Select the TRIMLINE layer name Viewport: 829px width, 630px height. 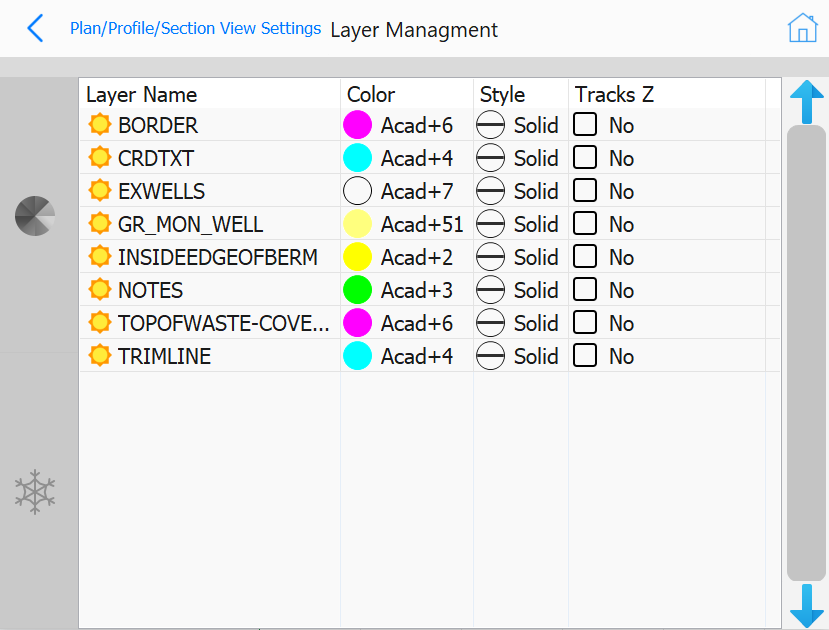pos(164,356)
